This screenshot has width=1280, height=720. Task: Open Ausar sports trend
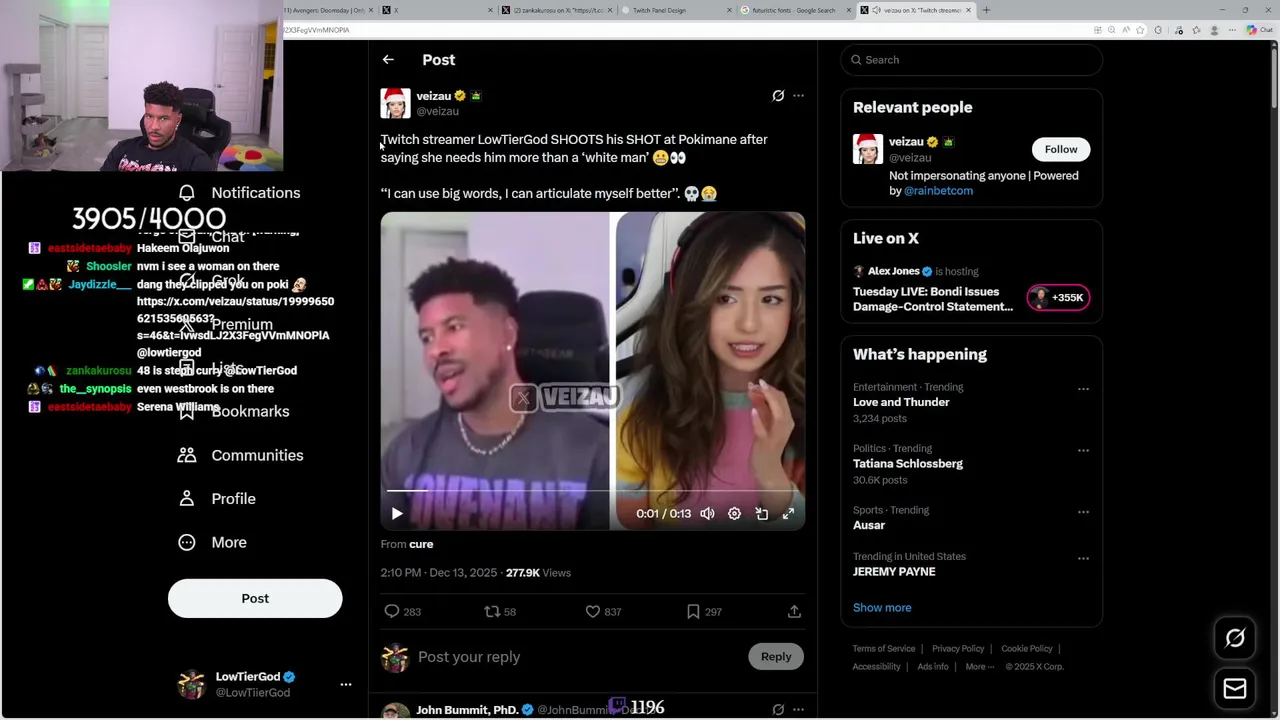click(869, 525)
